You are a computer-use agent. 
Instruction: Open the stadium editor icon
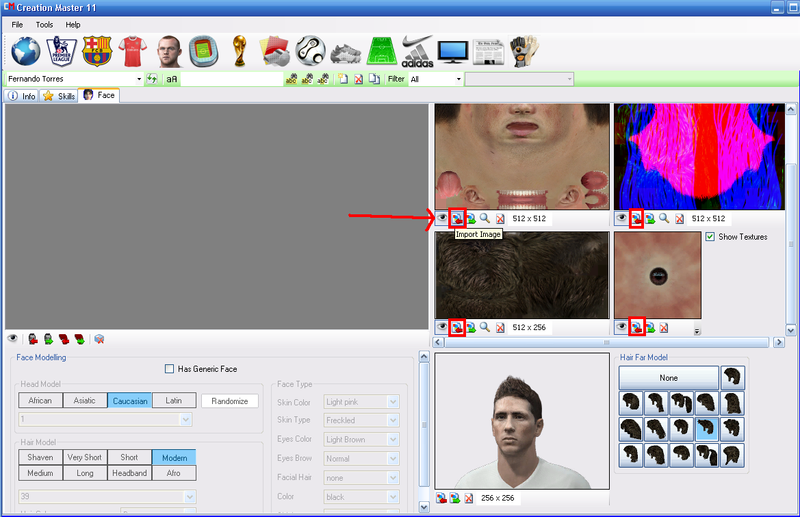[204, 50]
